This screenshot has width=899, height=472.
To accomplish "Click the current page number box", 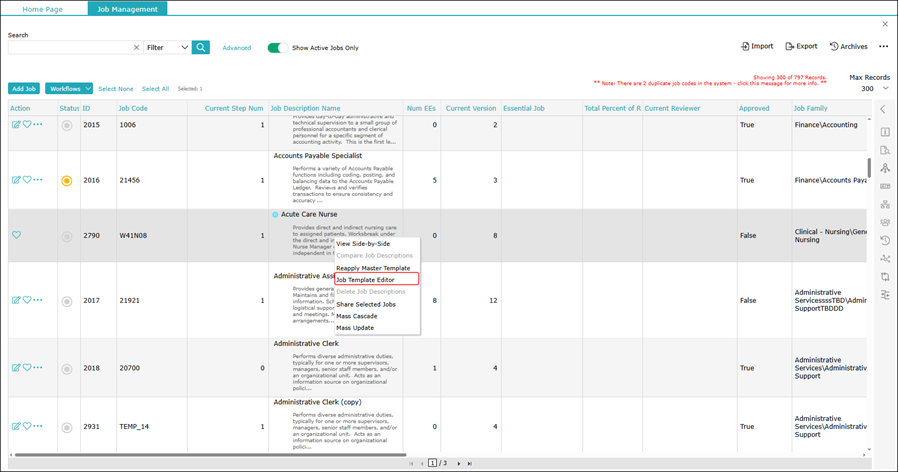I will [432, 463].
